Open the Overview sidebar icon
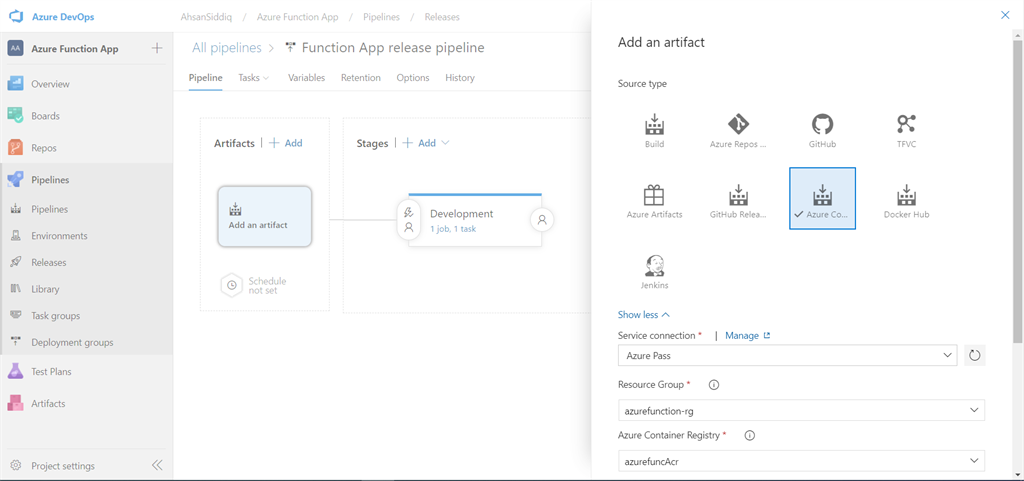1024x481 pixels. tap(16, 84)
